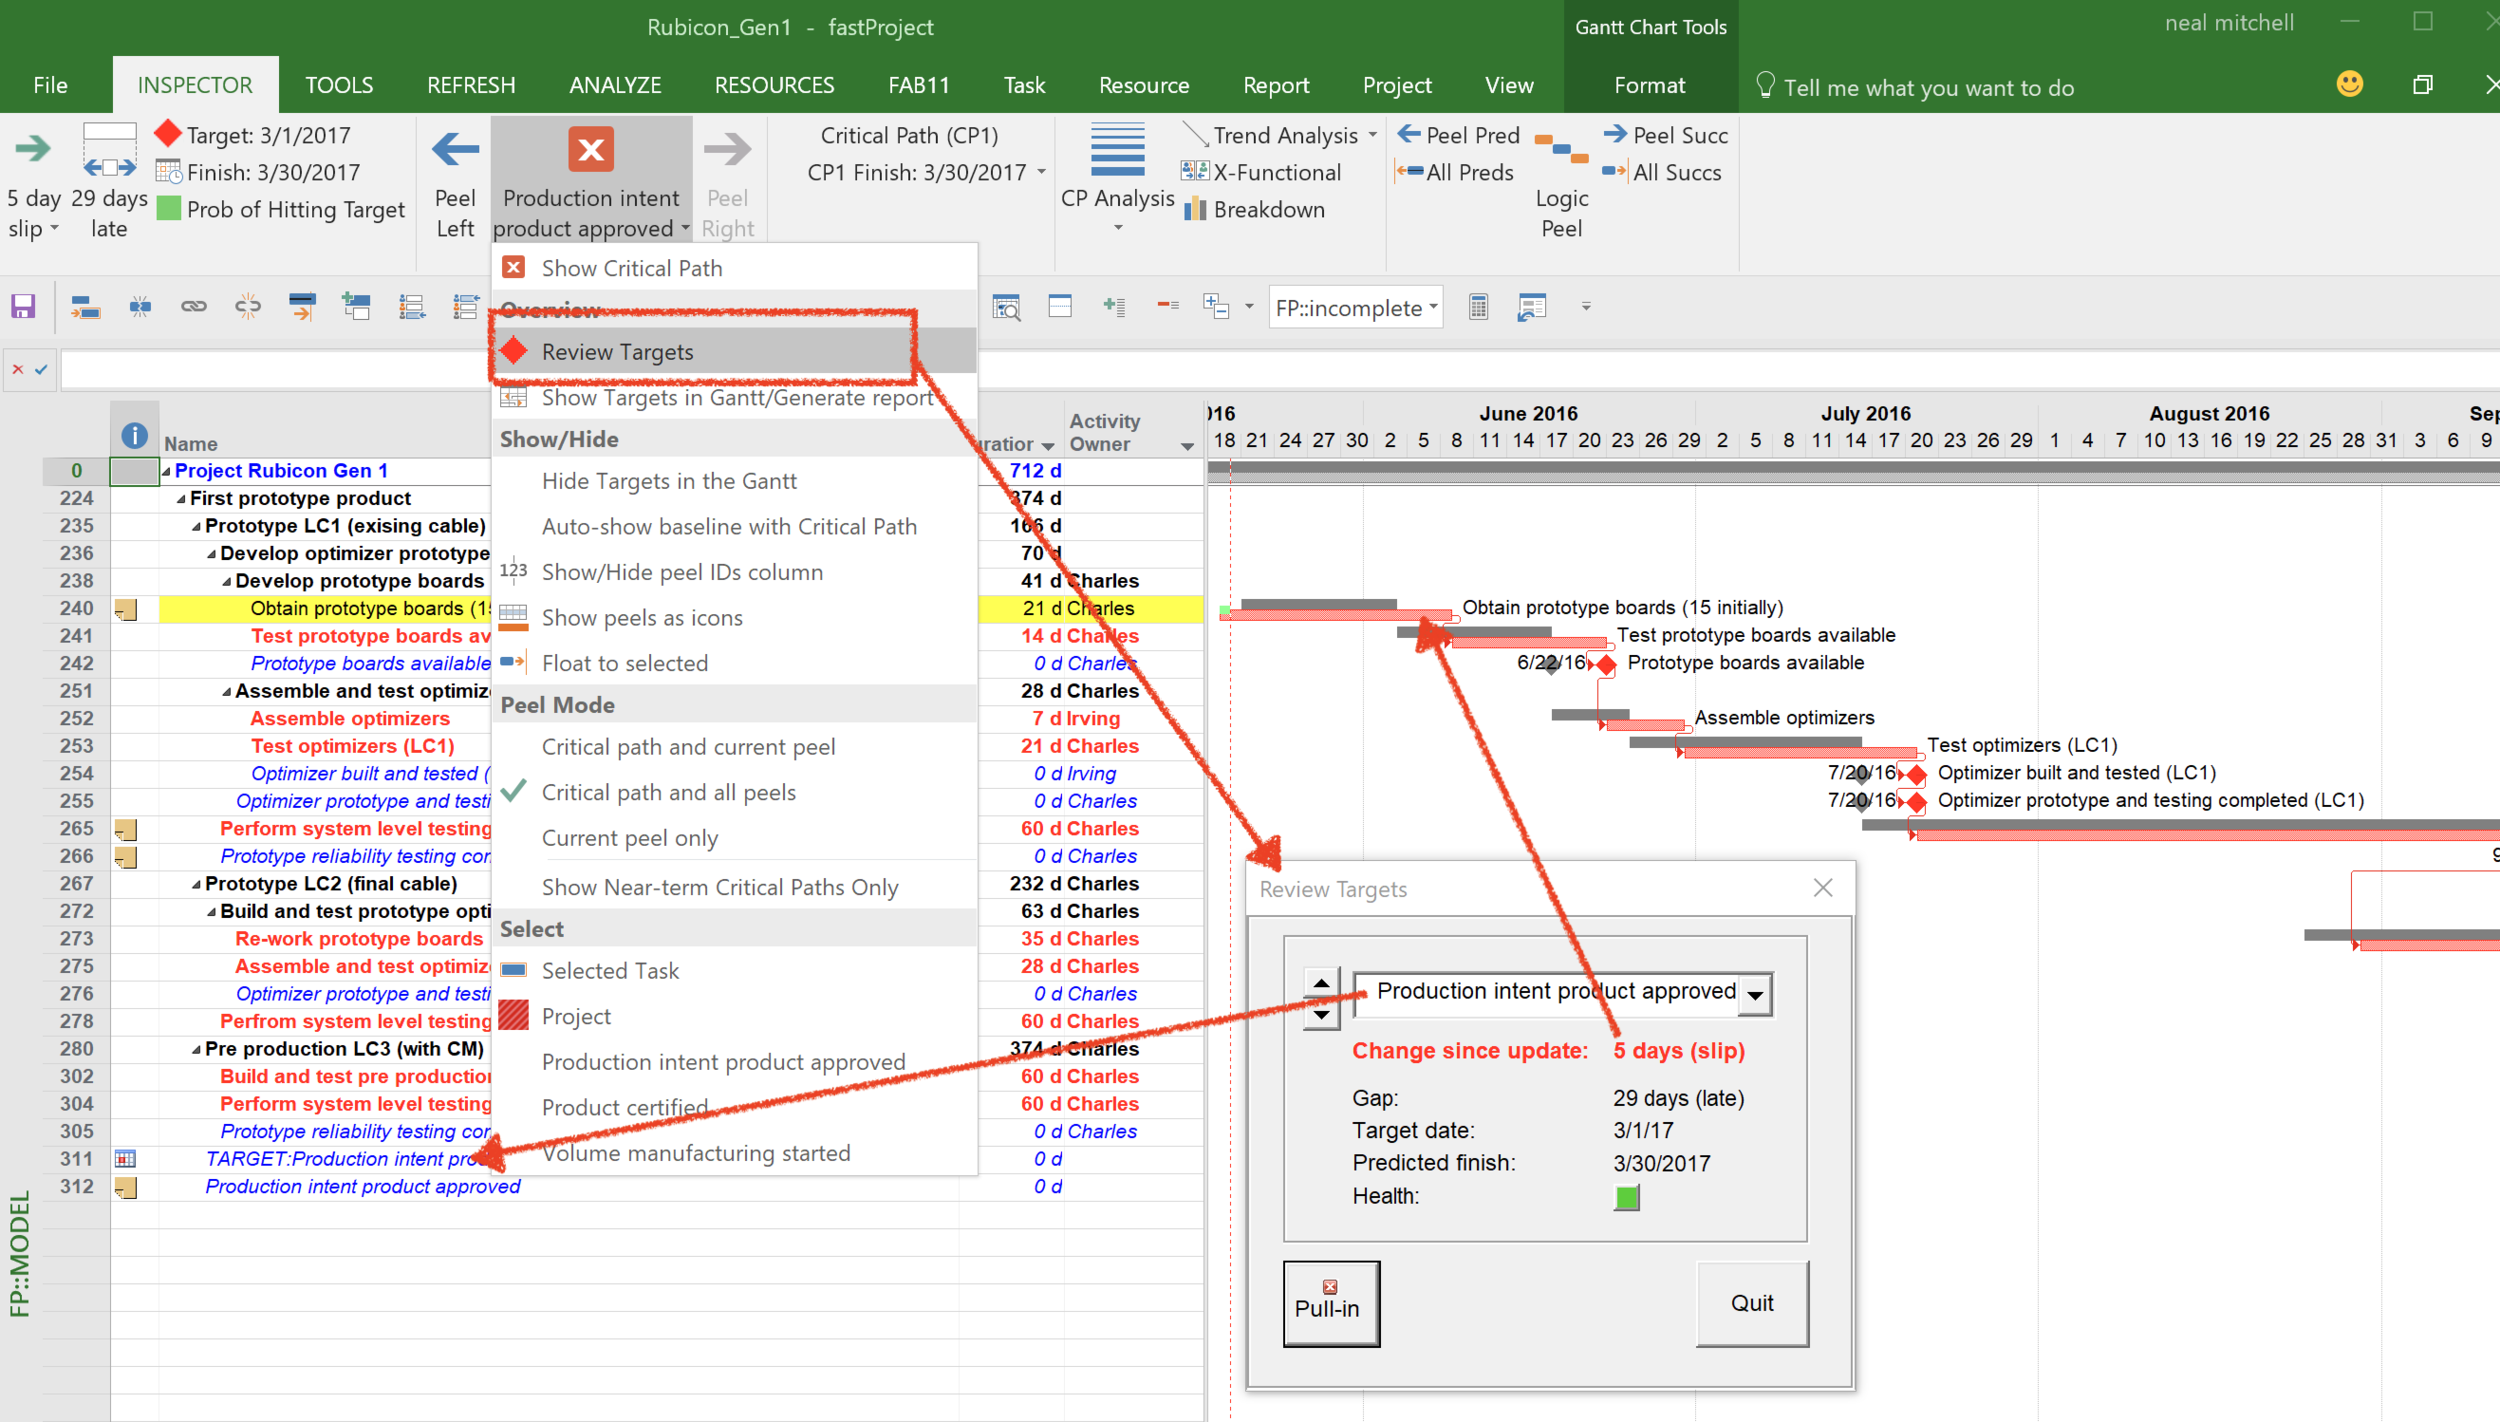Click green Health indicator swatch
Image resolution: width=2500 pixels, height=1422 pixels.
1626,1197
